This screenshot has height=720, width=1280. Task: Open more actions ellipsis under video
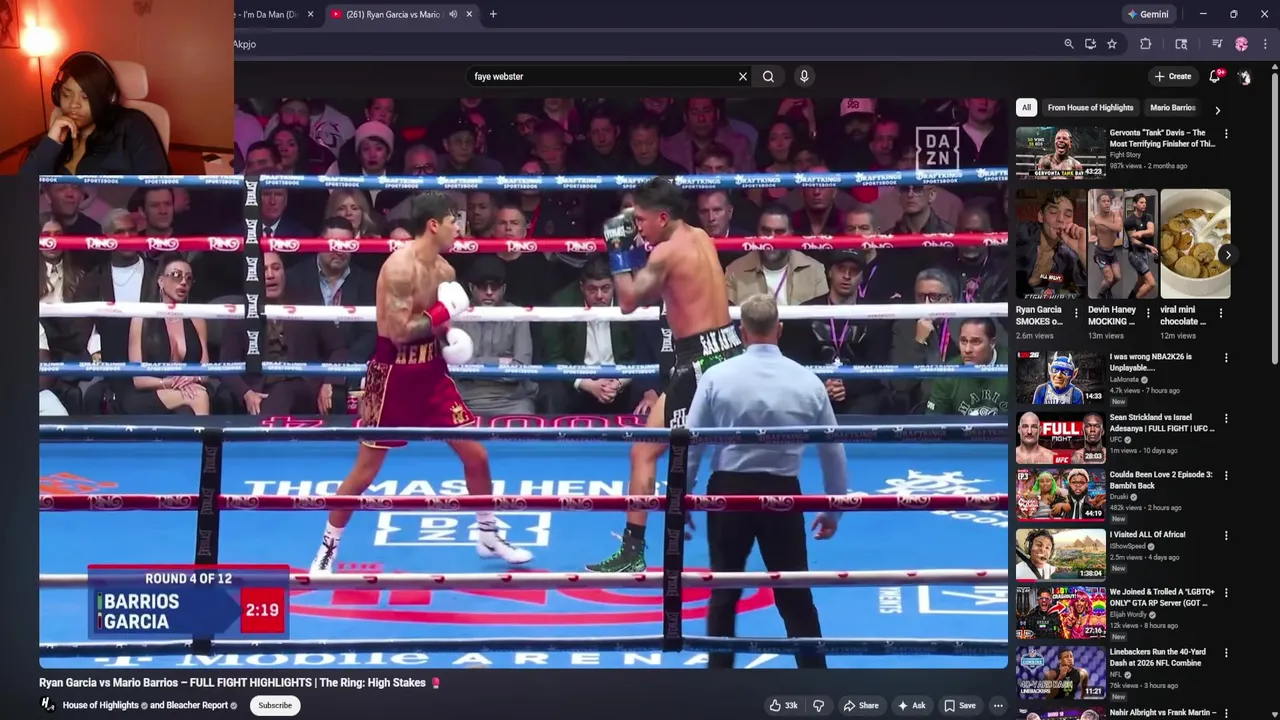click(x=997, y=705)
